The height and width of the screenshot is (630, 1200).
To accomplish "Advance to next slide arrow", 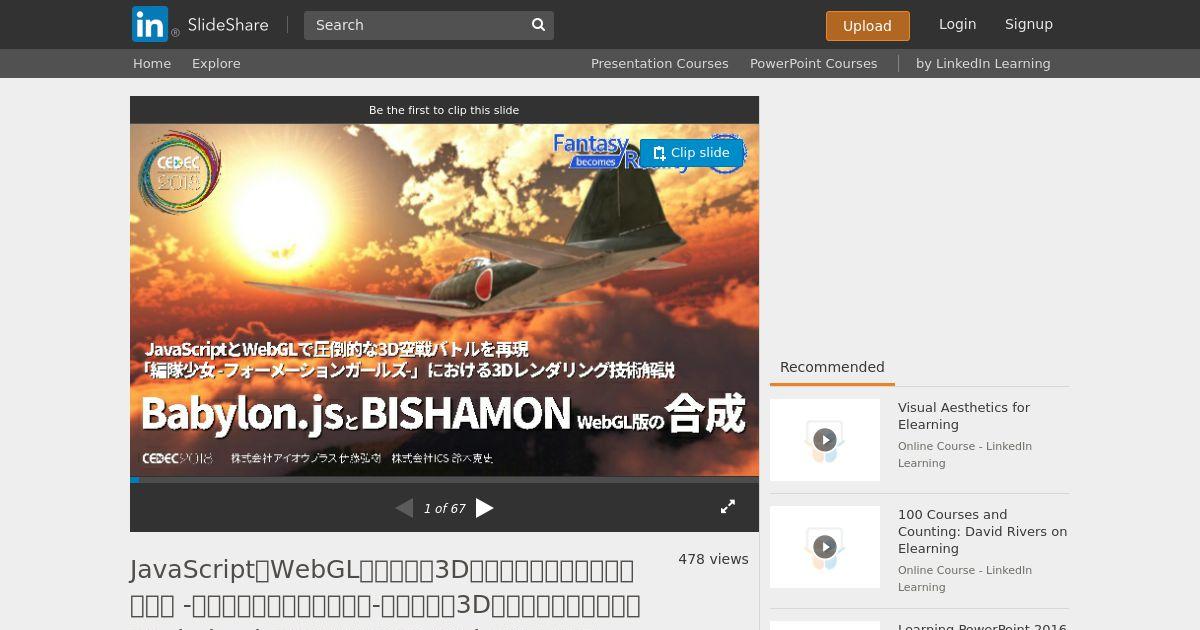I will pyautogui.click(x=485, y=508).
